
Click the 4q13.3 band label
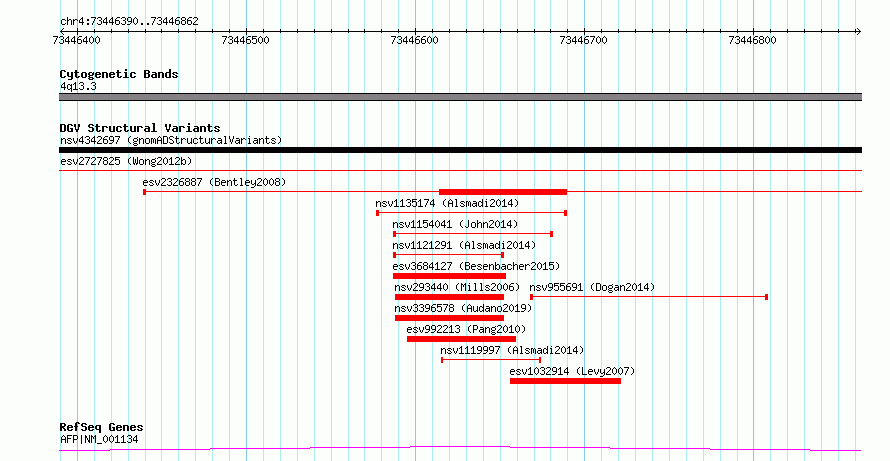pos(78,86)
